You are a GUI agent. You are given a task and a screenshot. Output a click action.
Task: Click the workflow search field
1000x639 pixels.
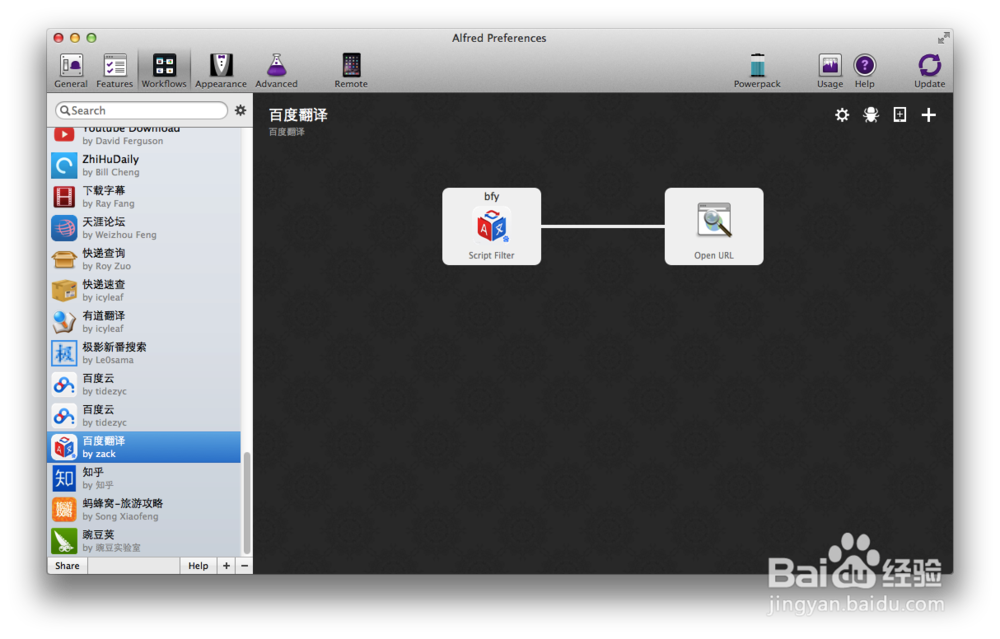pos(142,110)
